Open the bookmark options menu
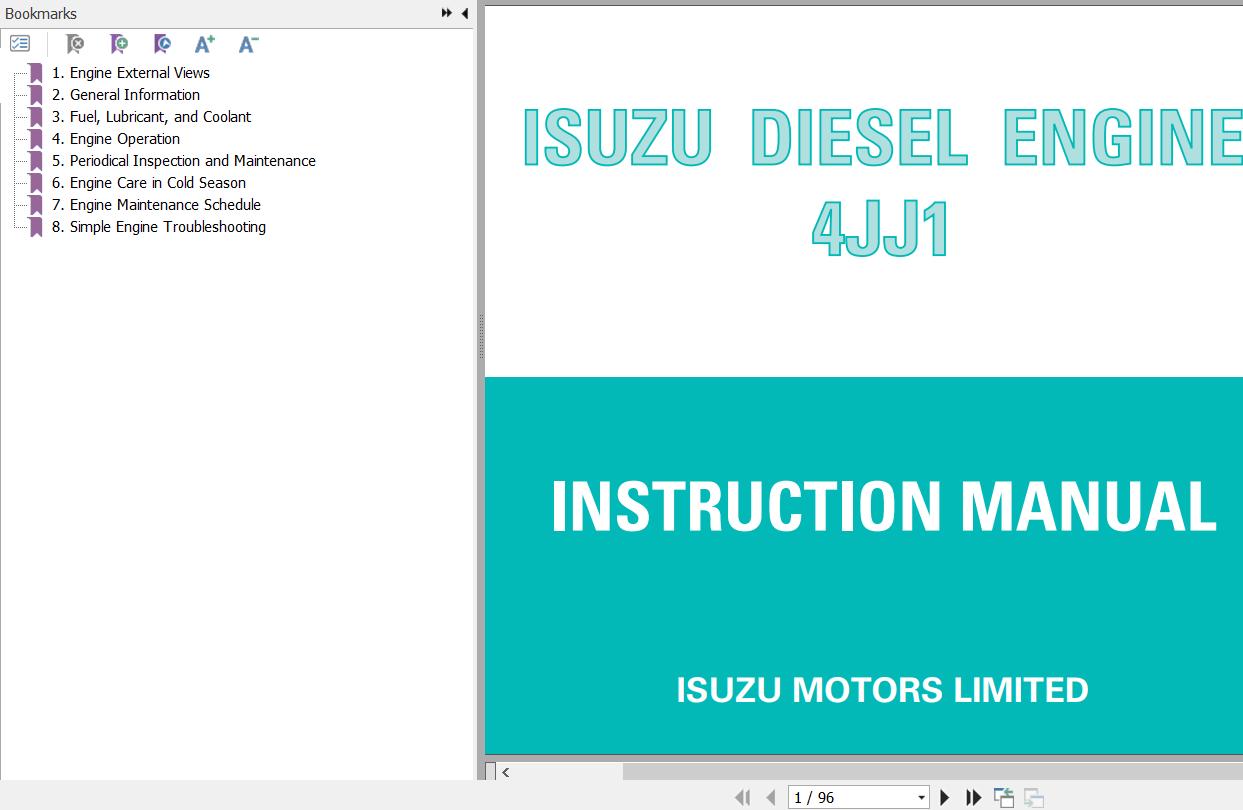1243x810 pixels. [x=20, y=43]
